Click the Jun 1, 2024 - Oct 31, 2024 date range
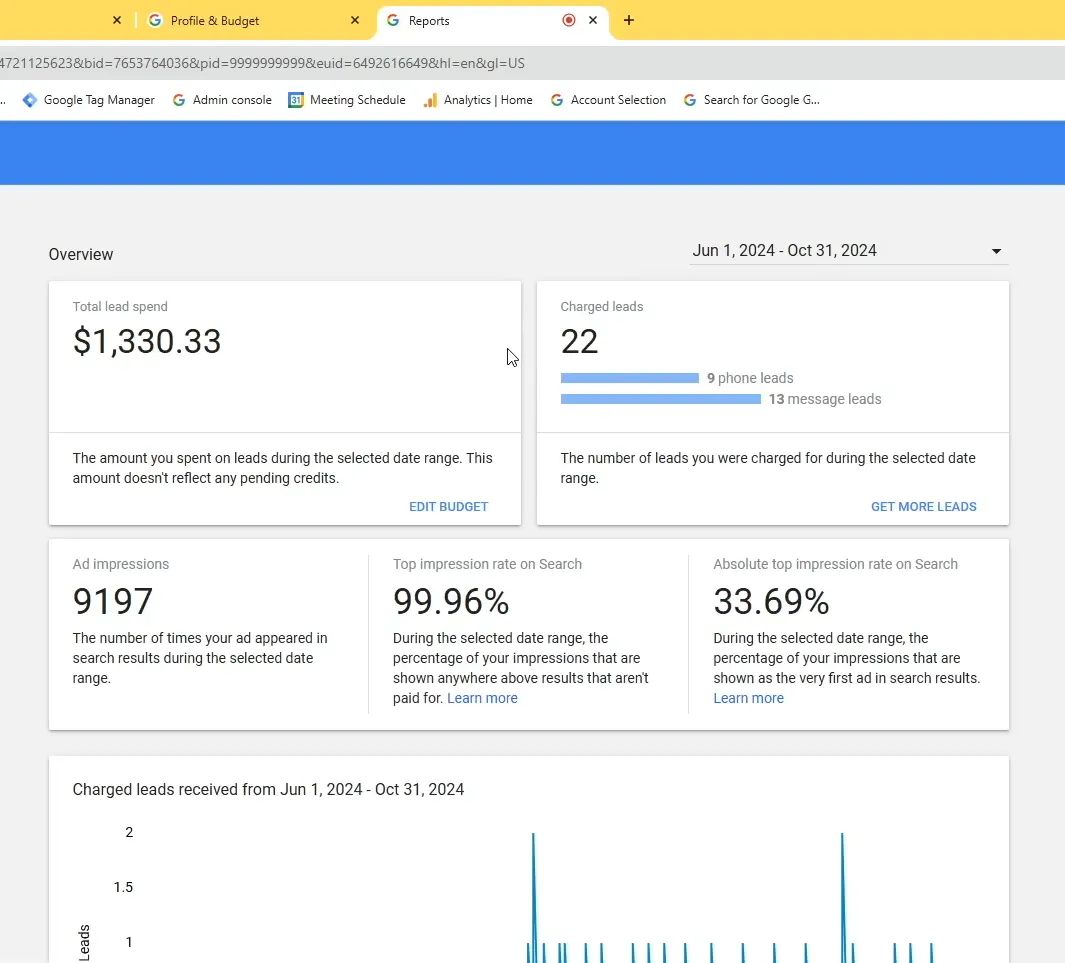Image resolution: width=1065 pixels, height=963 pixels. [784, 251]
